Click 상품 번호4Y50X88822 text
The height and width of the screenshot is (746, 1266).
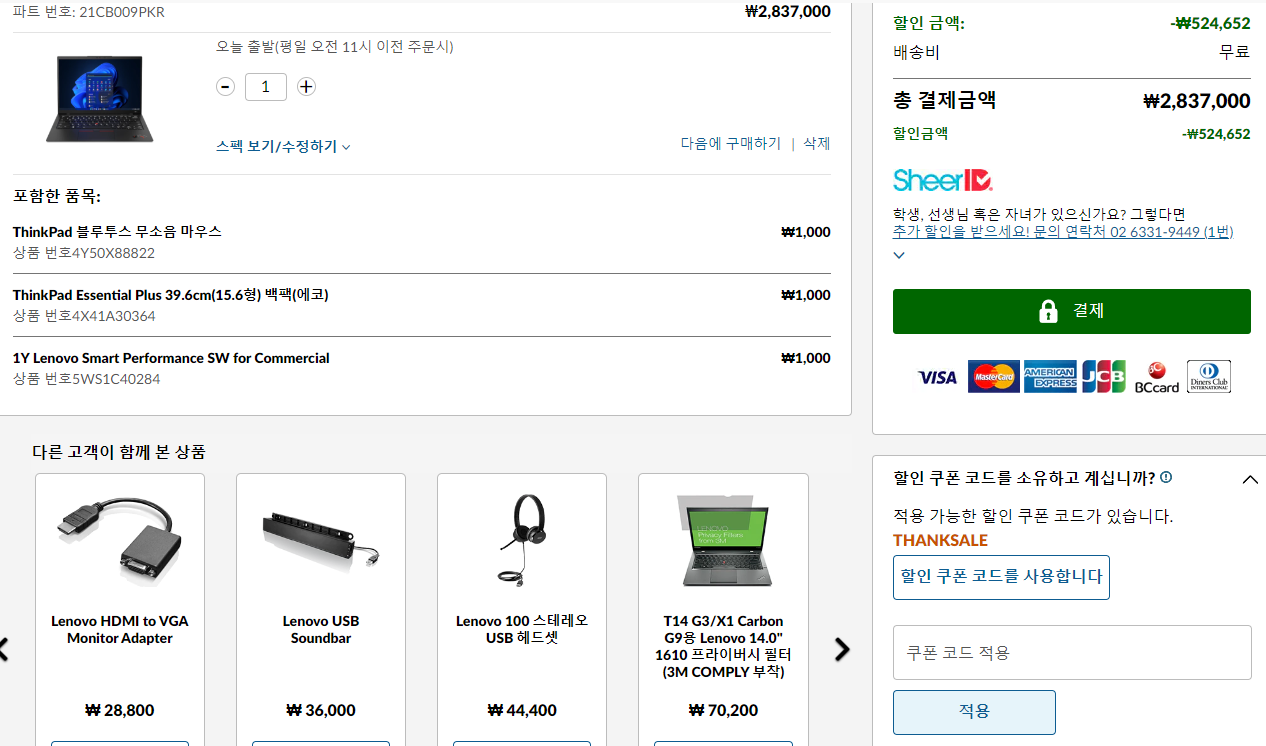[x=84, y=253]
